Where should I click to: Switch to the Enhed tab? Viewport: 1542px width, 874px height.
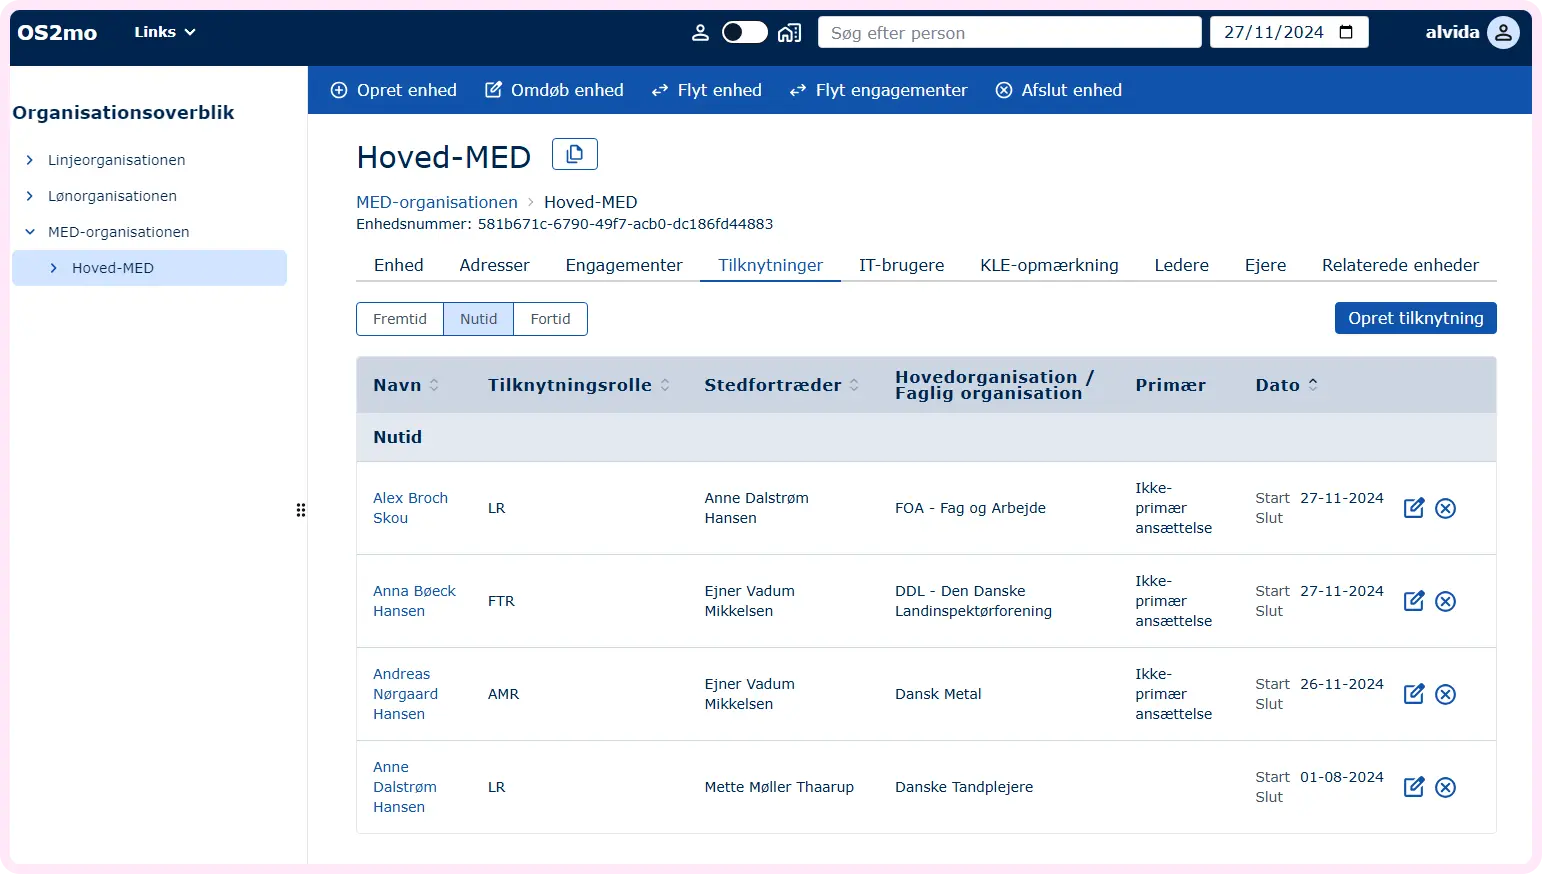[x=399, y=265]
